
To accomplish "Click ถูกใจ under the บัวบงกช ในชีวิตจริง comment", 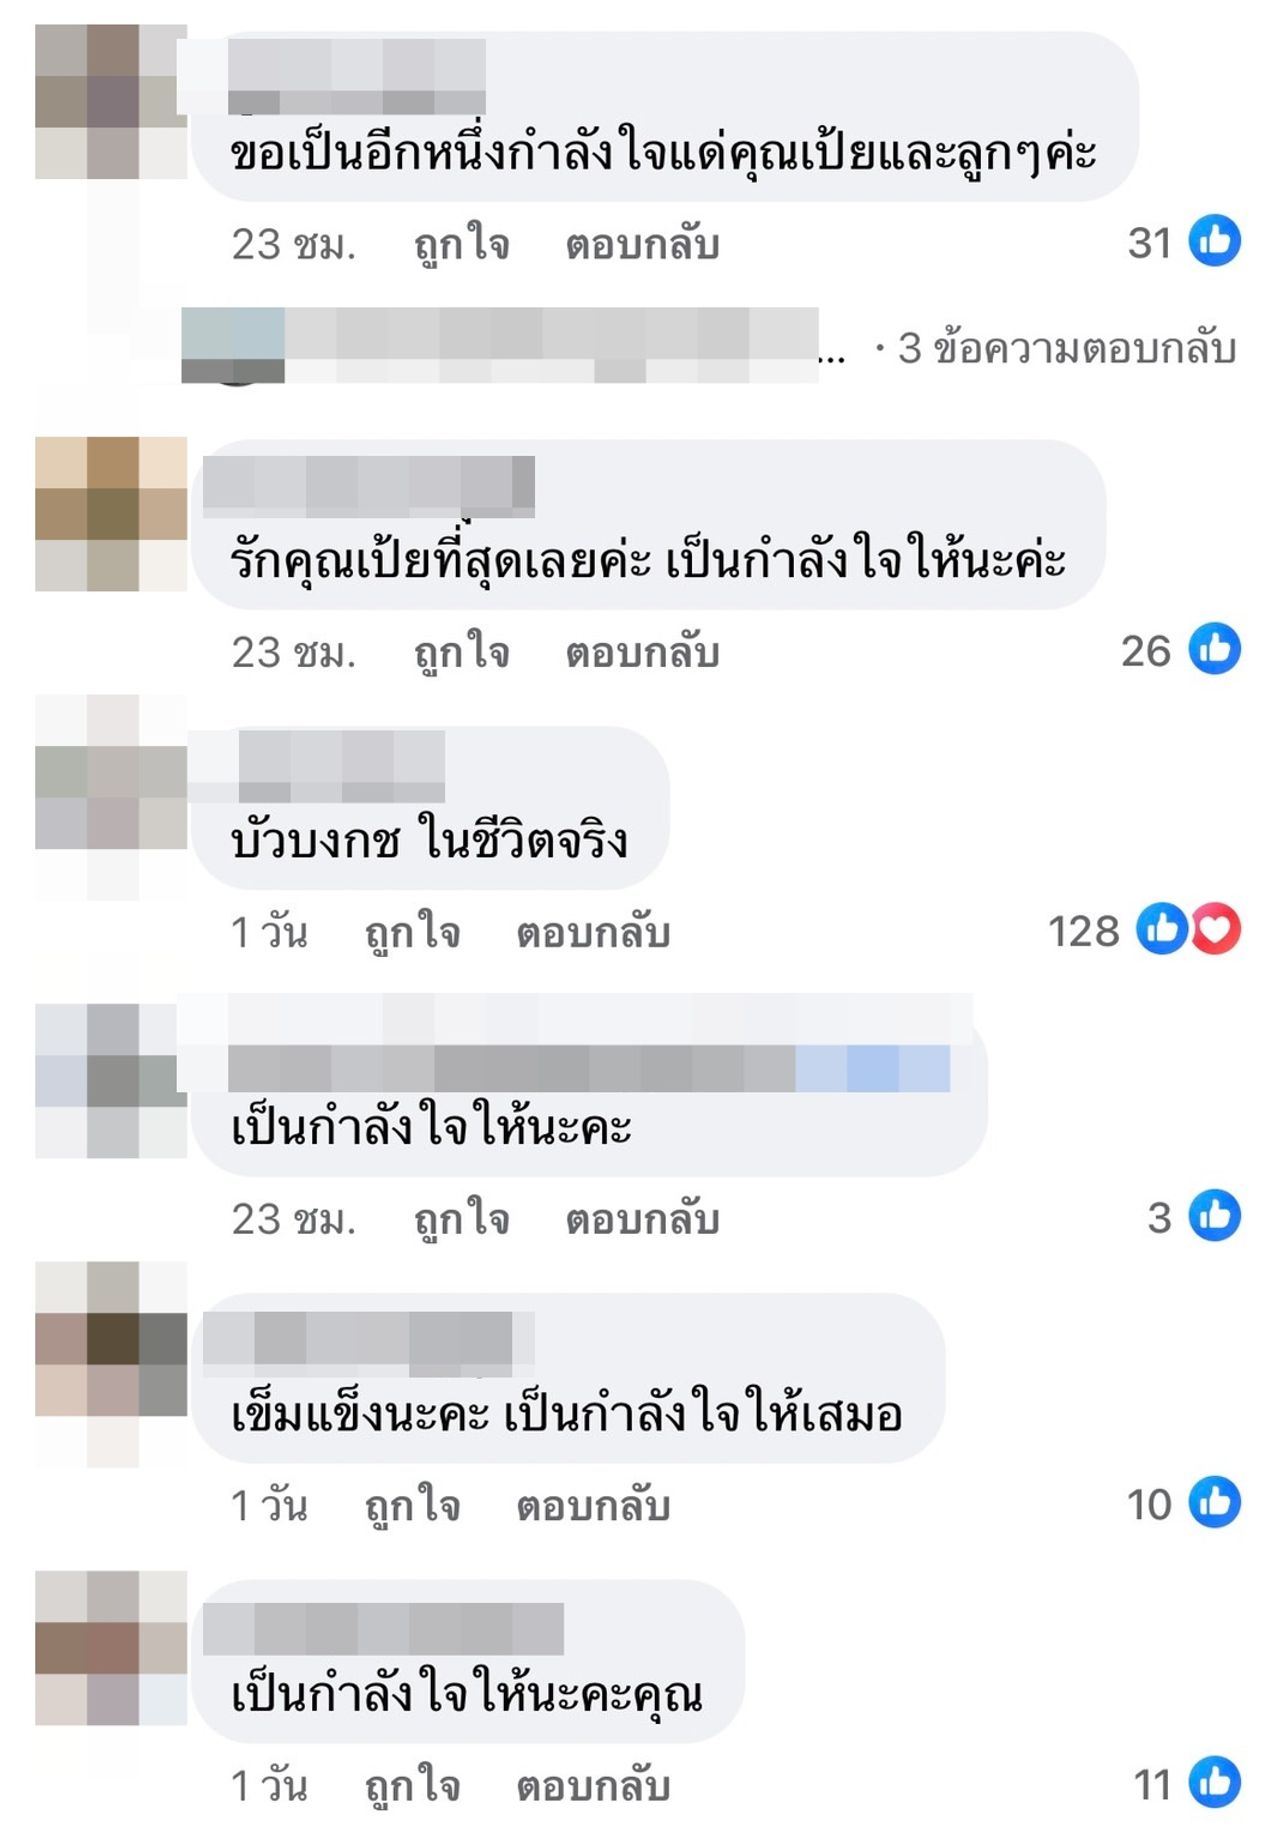I will click(x=413, y=933).
